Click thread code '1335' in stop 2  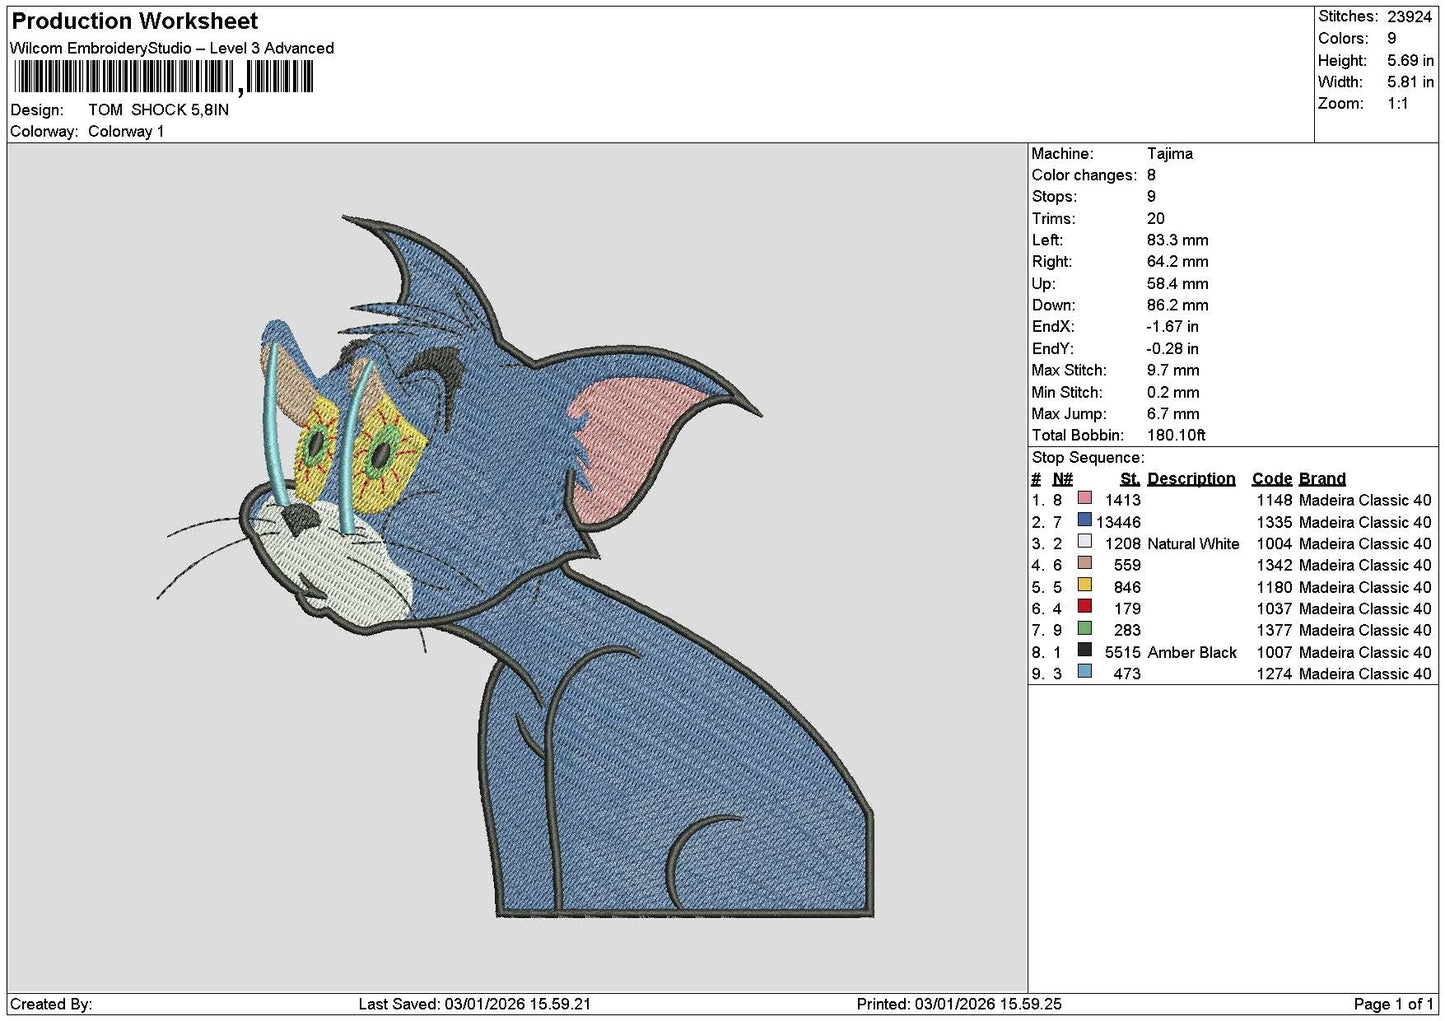pos(1274,523)
